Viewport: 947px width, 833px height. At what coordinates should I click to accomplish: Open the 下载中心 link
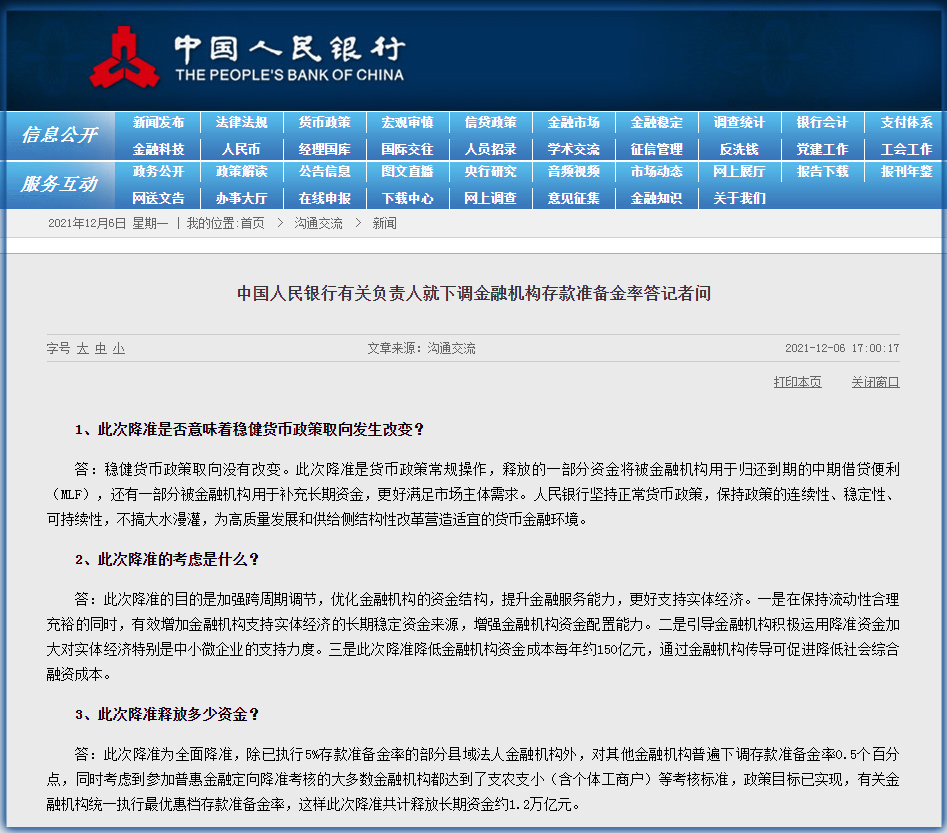408,198
